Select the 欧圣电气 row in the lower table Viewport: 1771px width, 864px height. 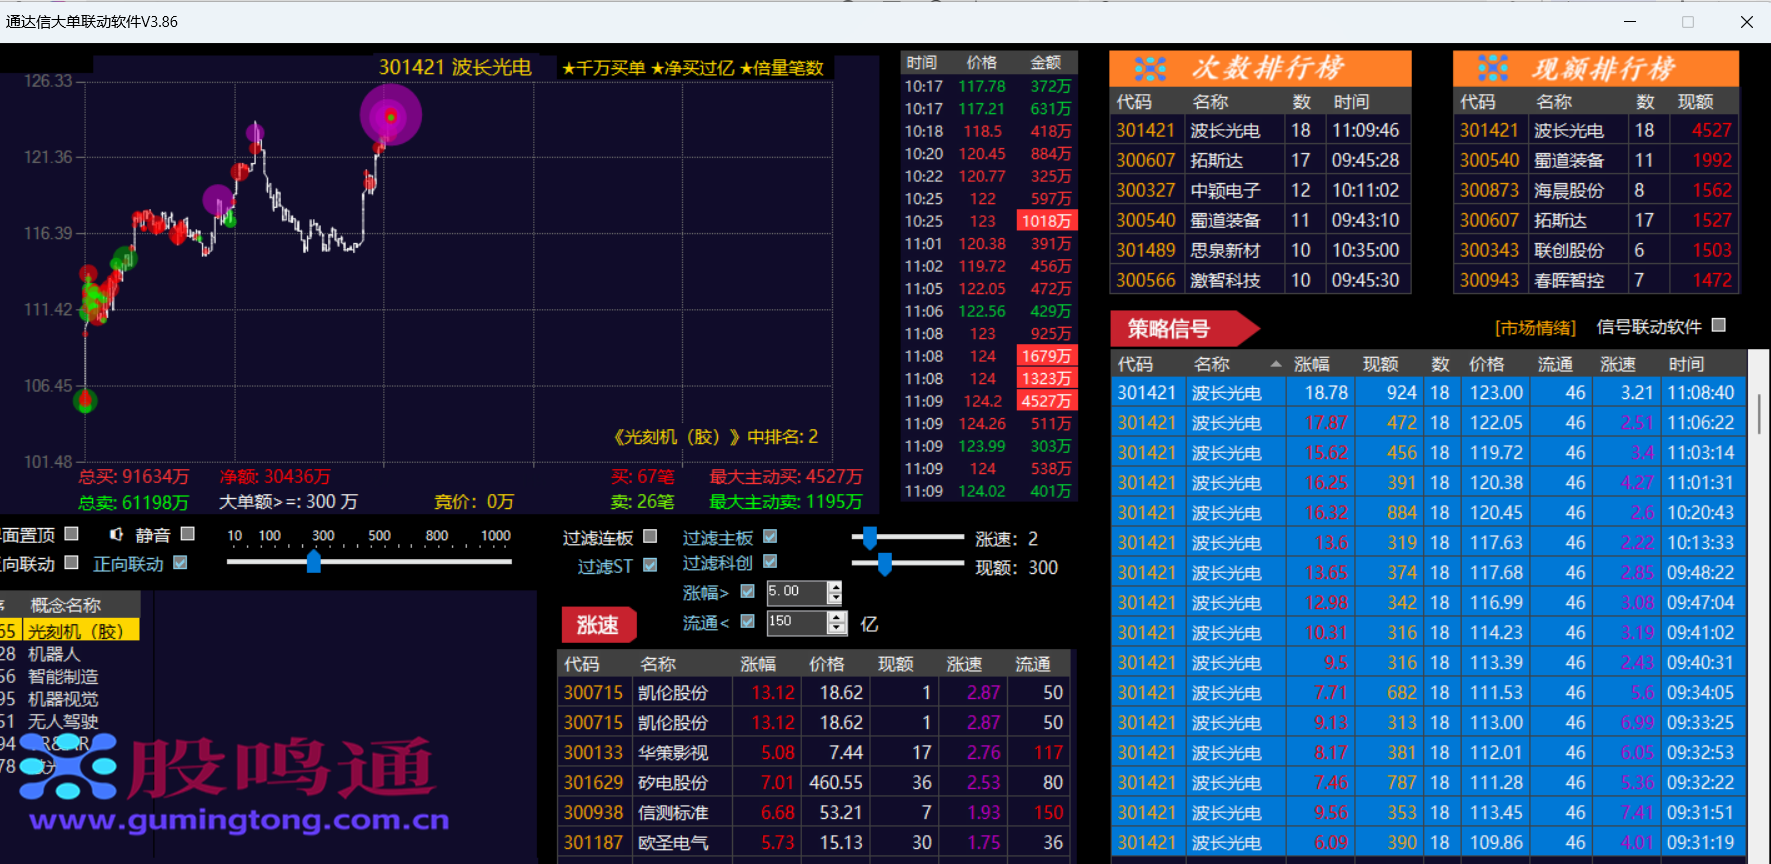coord(814,842)
